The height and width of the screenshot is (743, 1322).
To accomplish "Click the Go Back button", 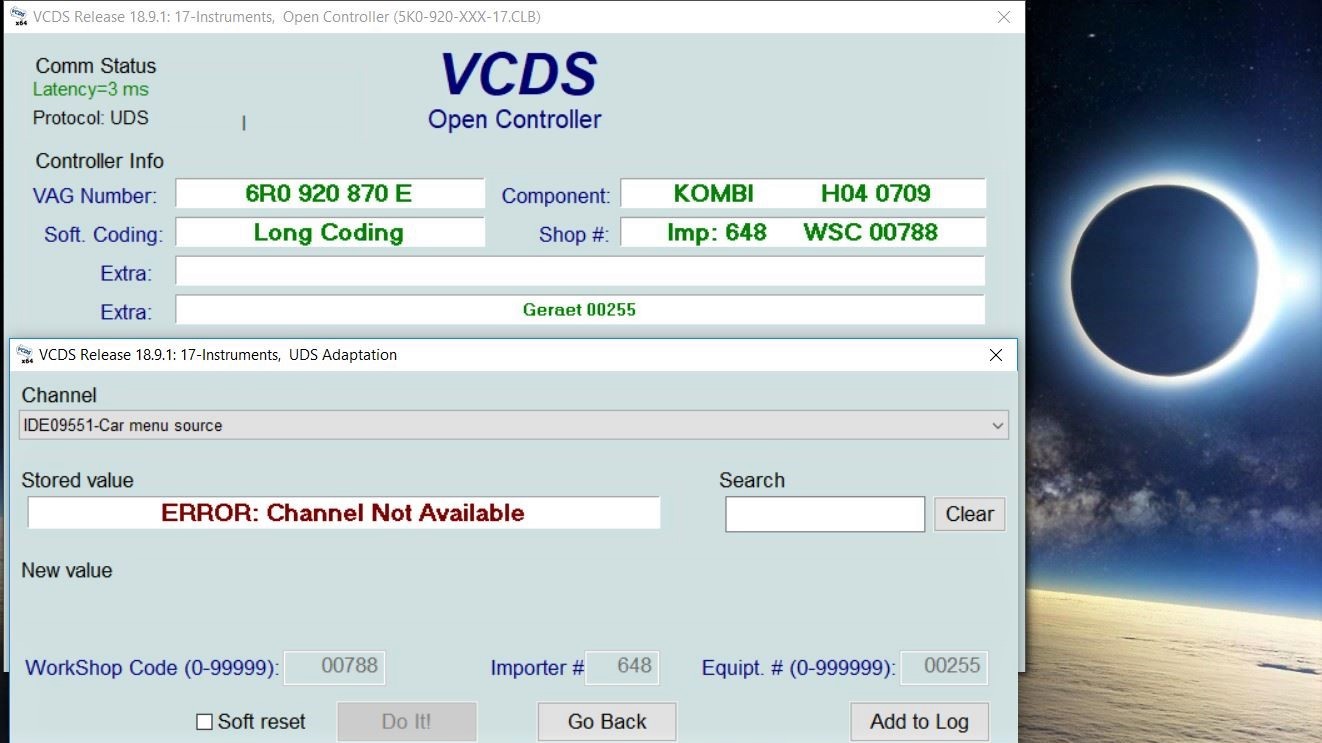I will [x=607, y=722].
